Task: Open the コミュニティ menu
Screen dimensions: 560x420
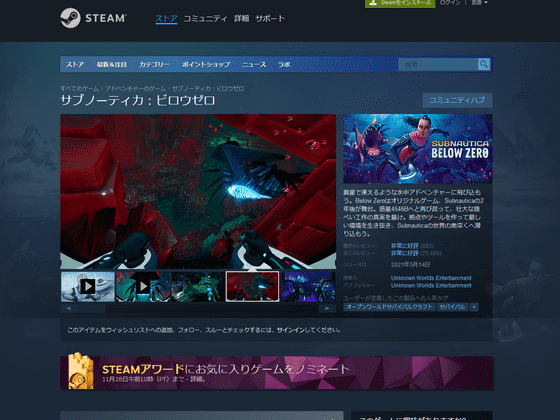Action: [x=205, y=19]
